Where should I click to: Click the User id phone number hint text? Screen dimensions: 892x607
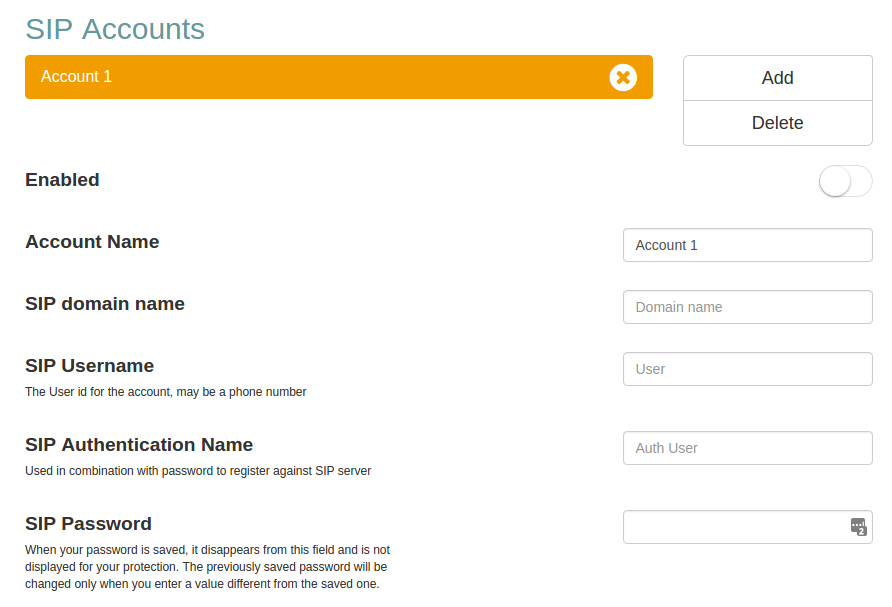click(x=165, y=392)
